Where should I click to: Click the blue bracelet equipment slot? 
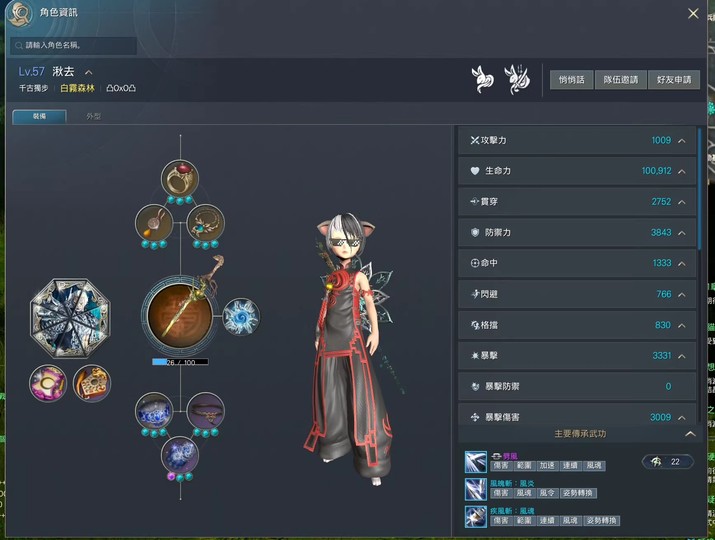pos(154,411)
